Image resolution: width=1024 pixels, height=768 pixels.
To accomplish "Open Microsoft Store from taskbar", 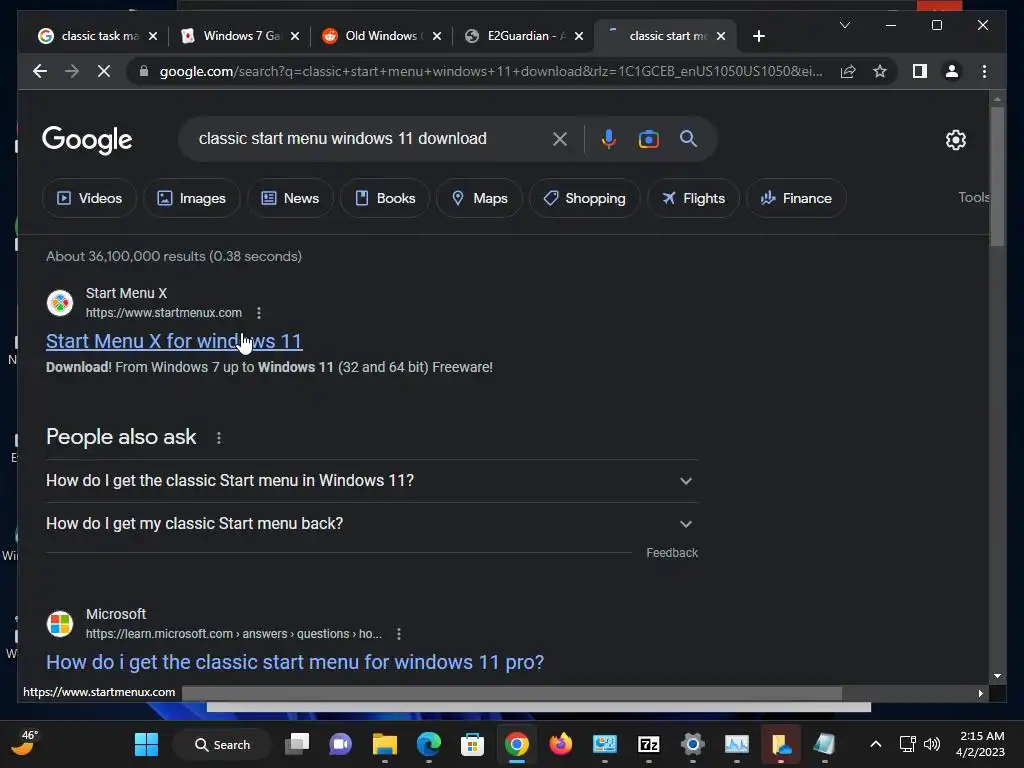I will 472,744.
